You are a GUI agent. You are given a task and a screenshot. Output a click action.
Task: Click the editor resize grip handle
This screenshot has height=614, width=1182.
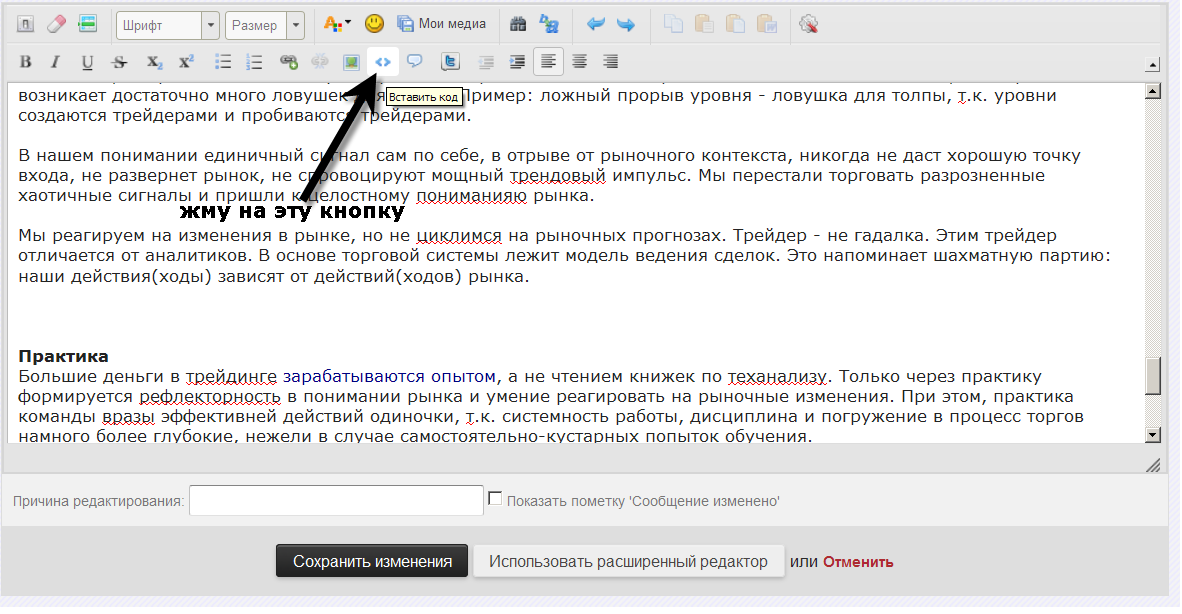(x=1153, y=465)
